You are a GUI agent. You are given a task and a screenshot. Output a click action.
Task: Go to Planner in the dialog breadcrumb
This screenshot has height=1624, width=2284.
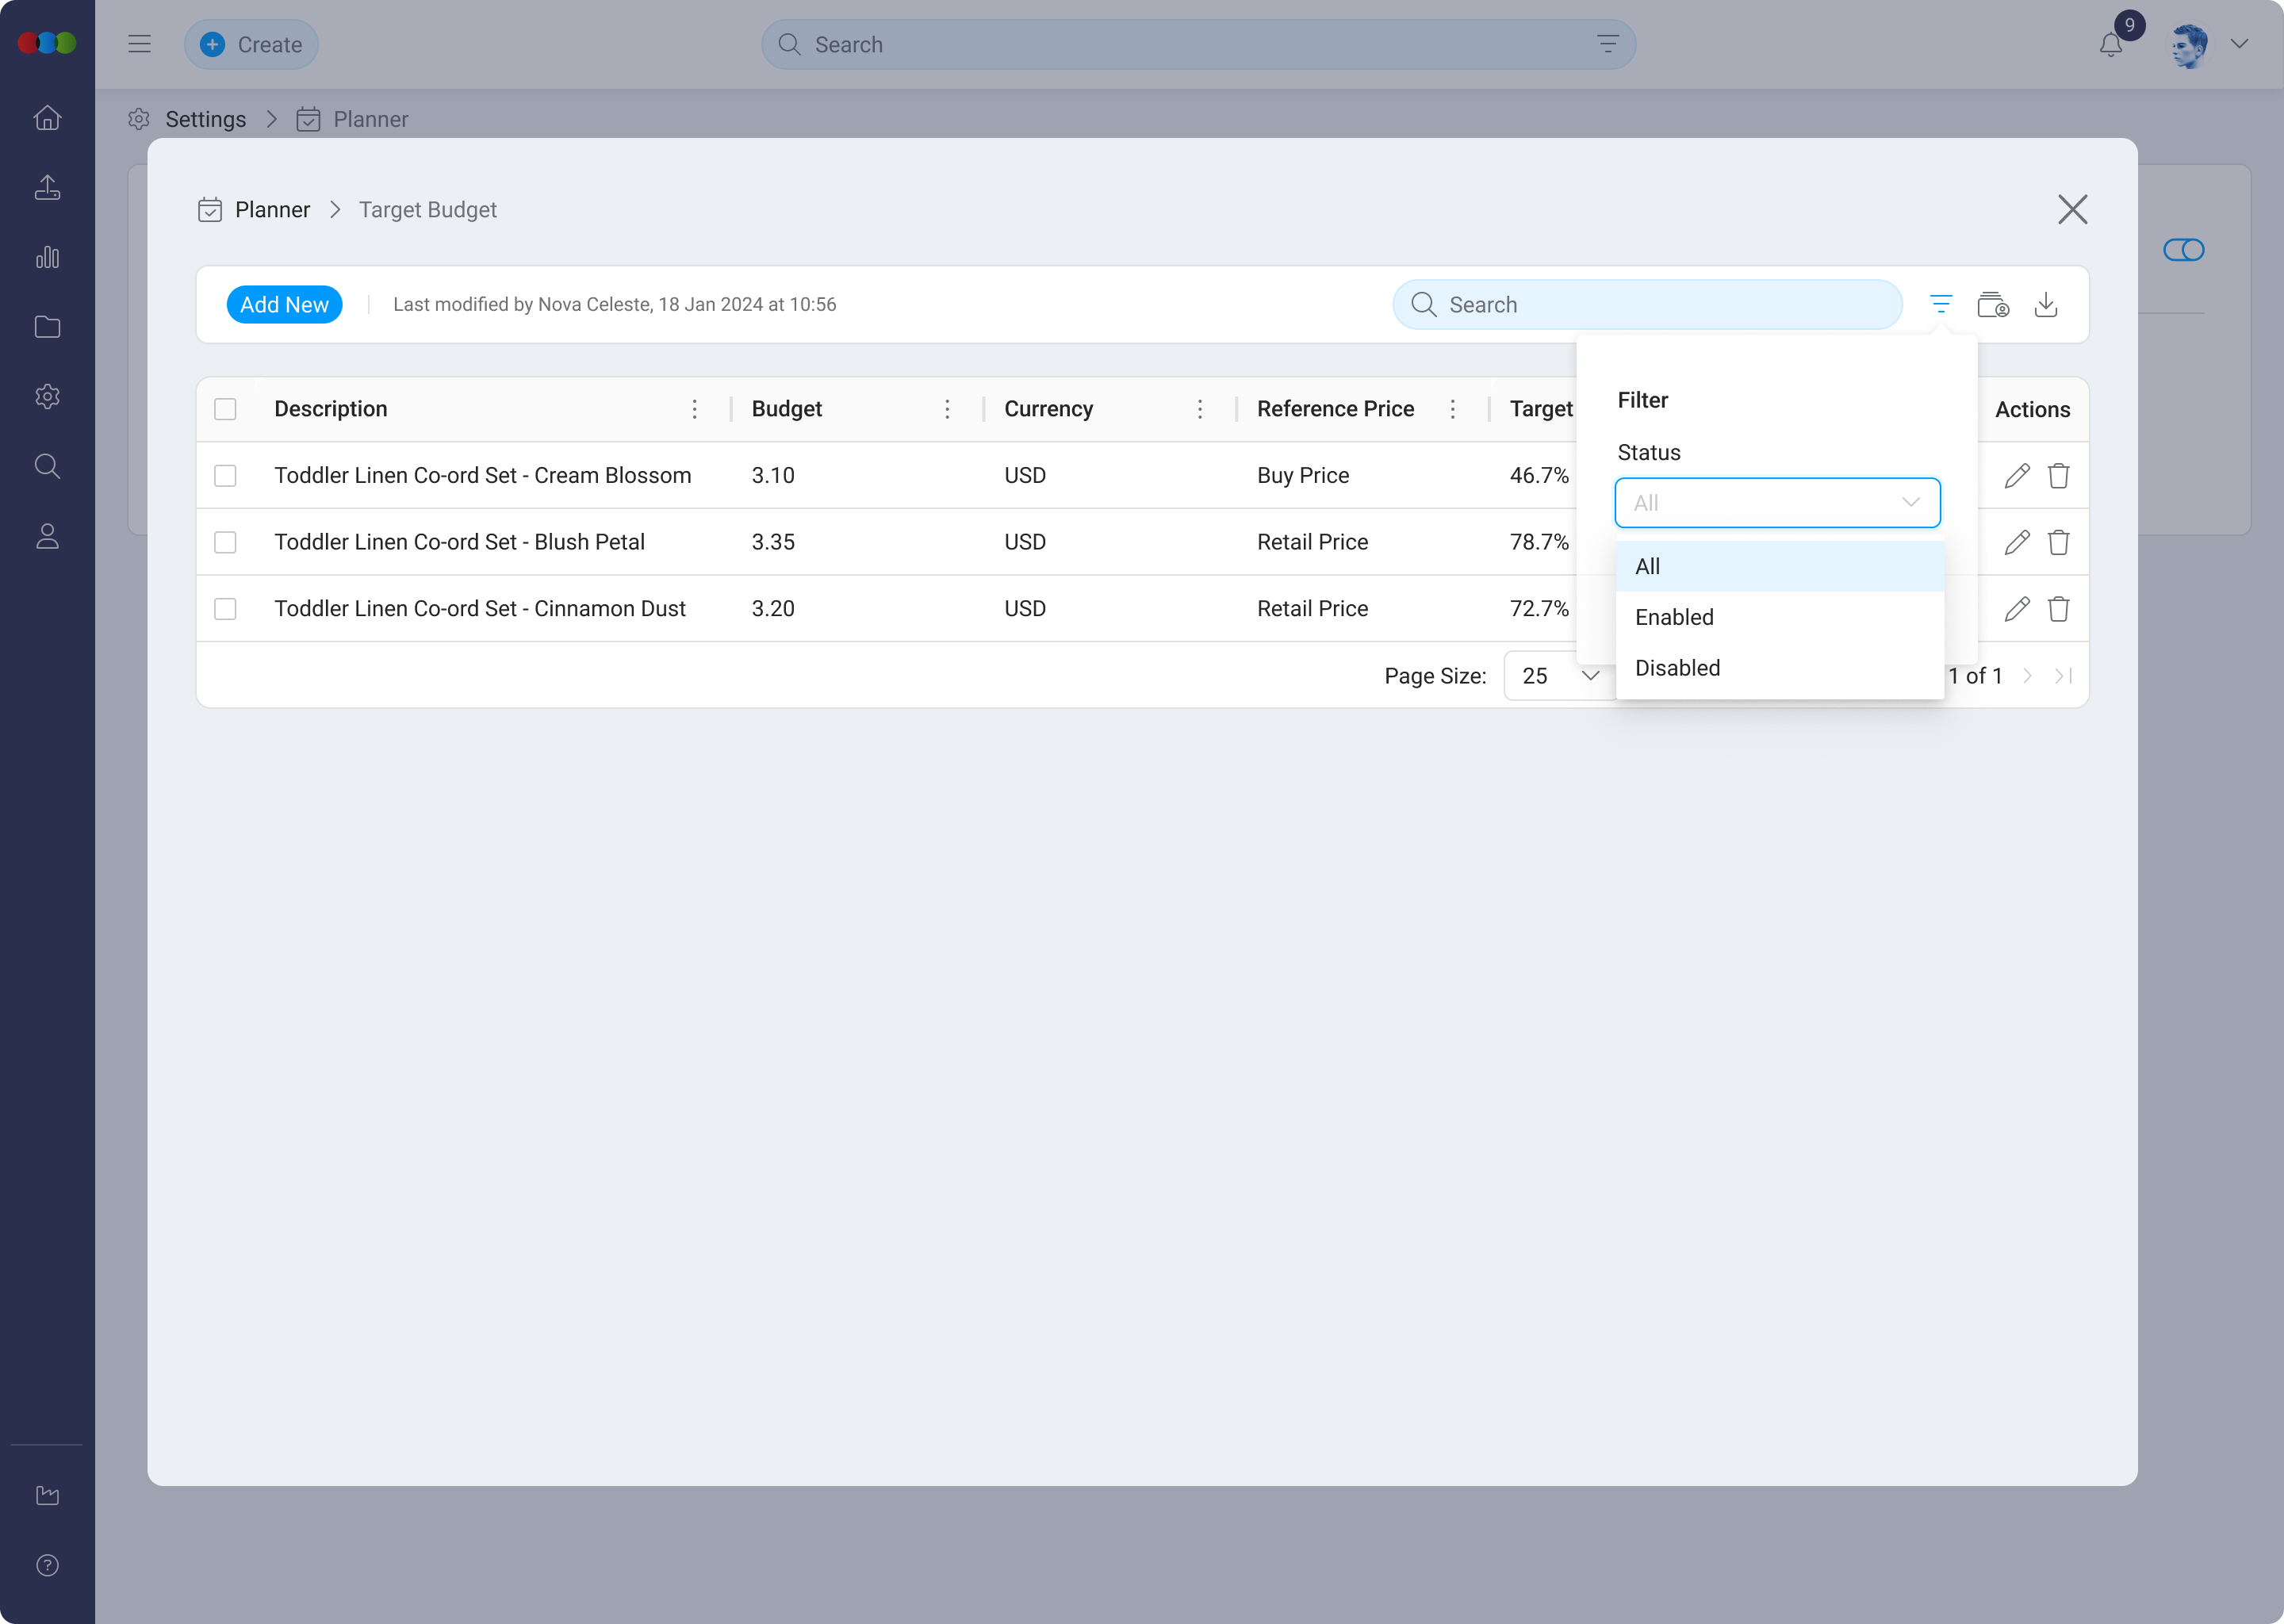(272, 210)
